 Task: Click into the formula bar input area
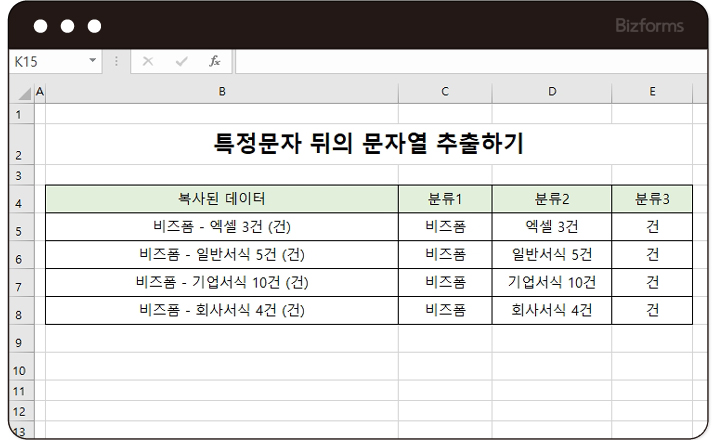click(x=471, y=61)
